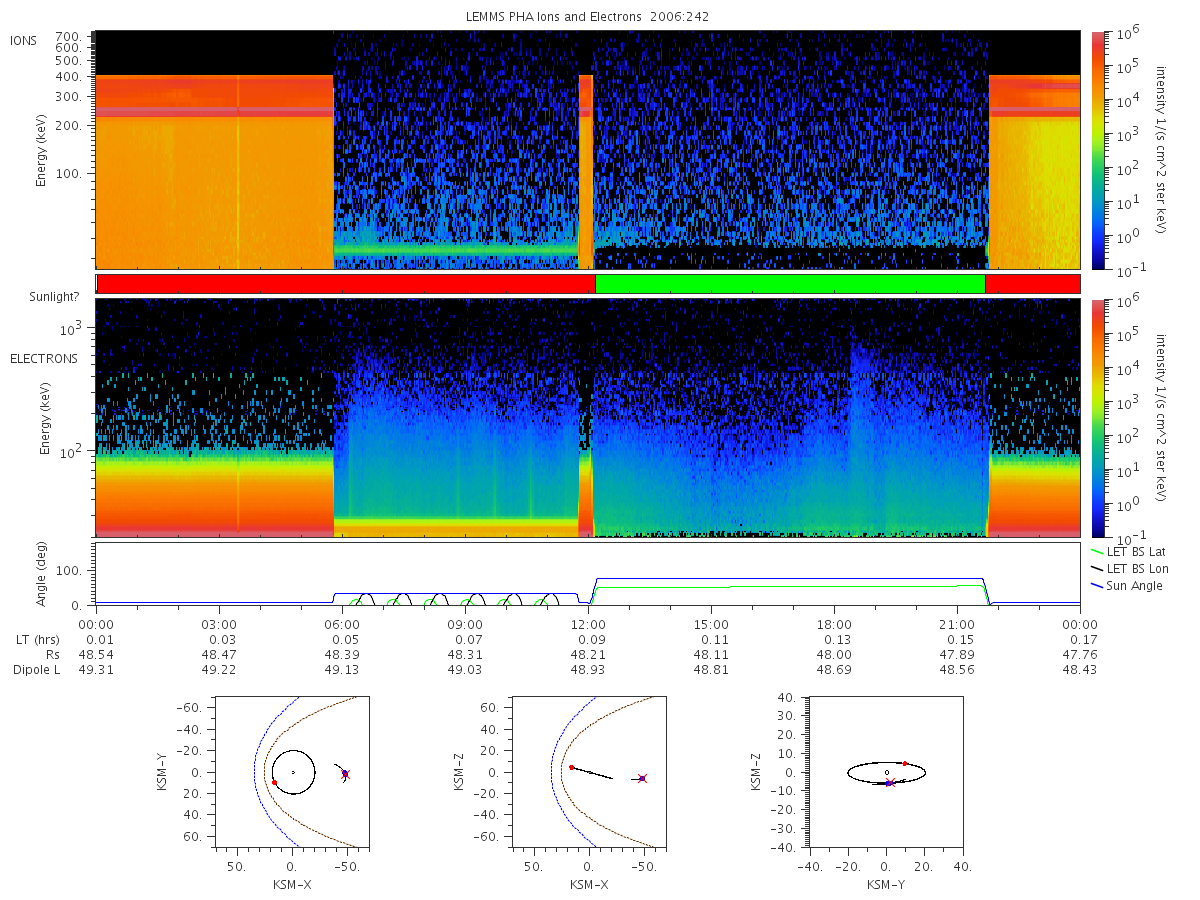Select the green segment of the sunlight bar

790,284
